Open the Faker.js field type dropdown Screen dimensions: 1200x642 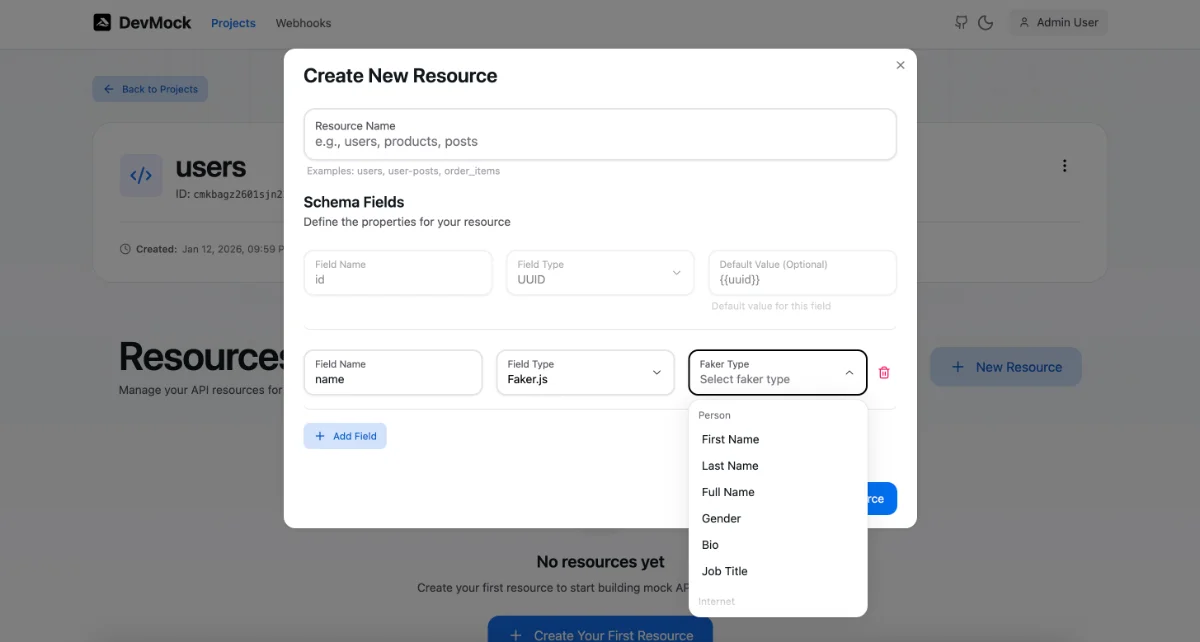[x=585, y=372]
